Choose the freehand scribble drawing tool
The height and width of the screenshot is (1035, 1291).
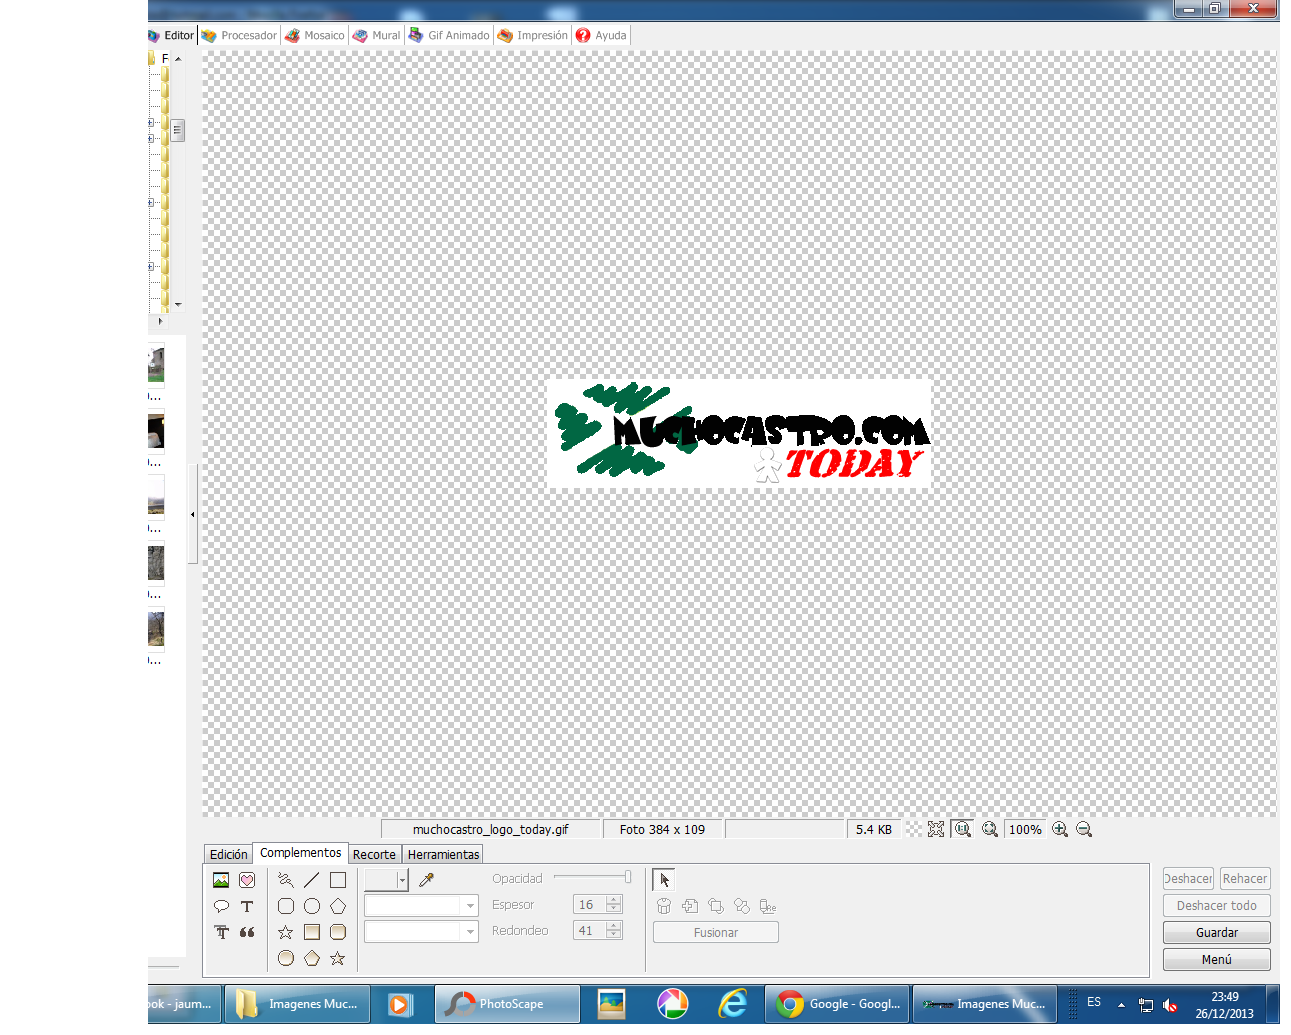click(286, 880)
